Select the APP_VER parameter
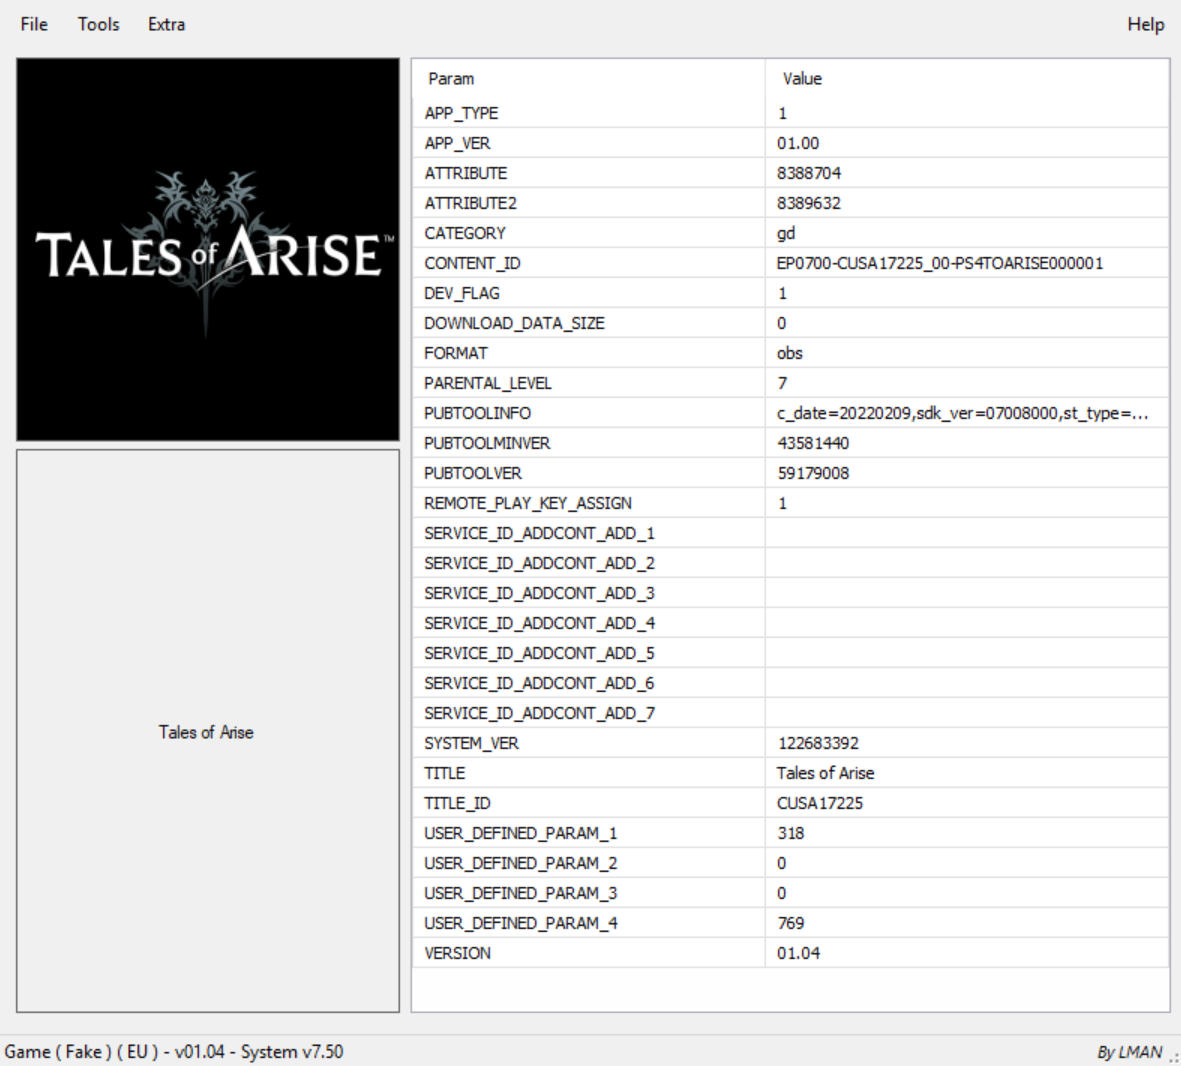This screenshot has height=1066, width=1181. [x=456, y=143]
